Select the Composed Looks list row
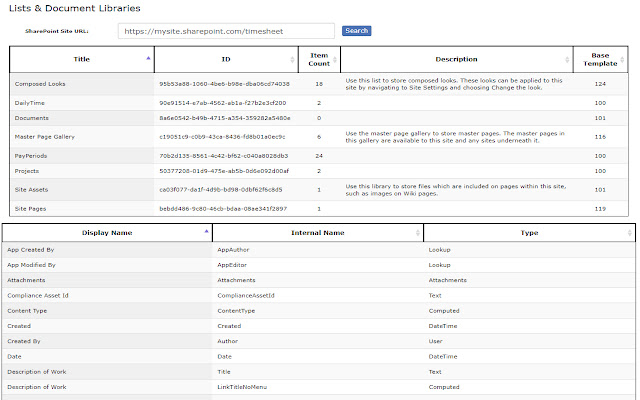This screenshot has height=400, width=640. pyautogui.click(x=41, y=84)
